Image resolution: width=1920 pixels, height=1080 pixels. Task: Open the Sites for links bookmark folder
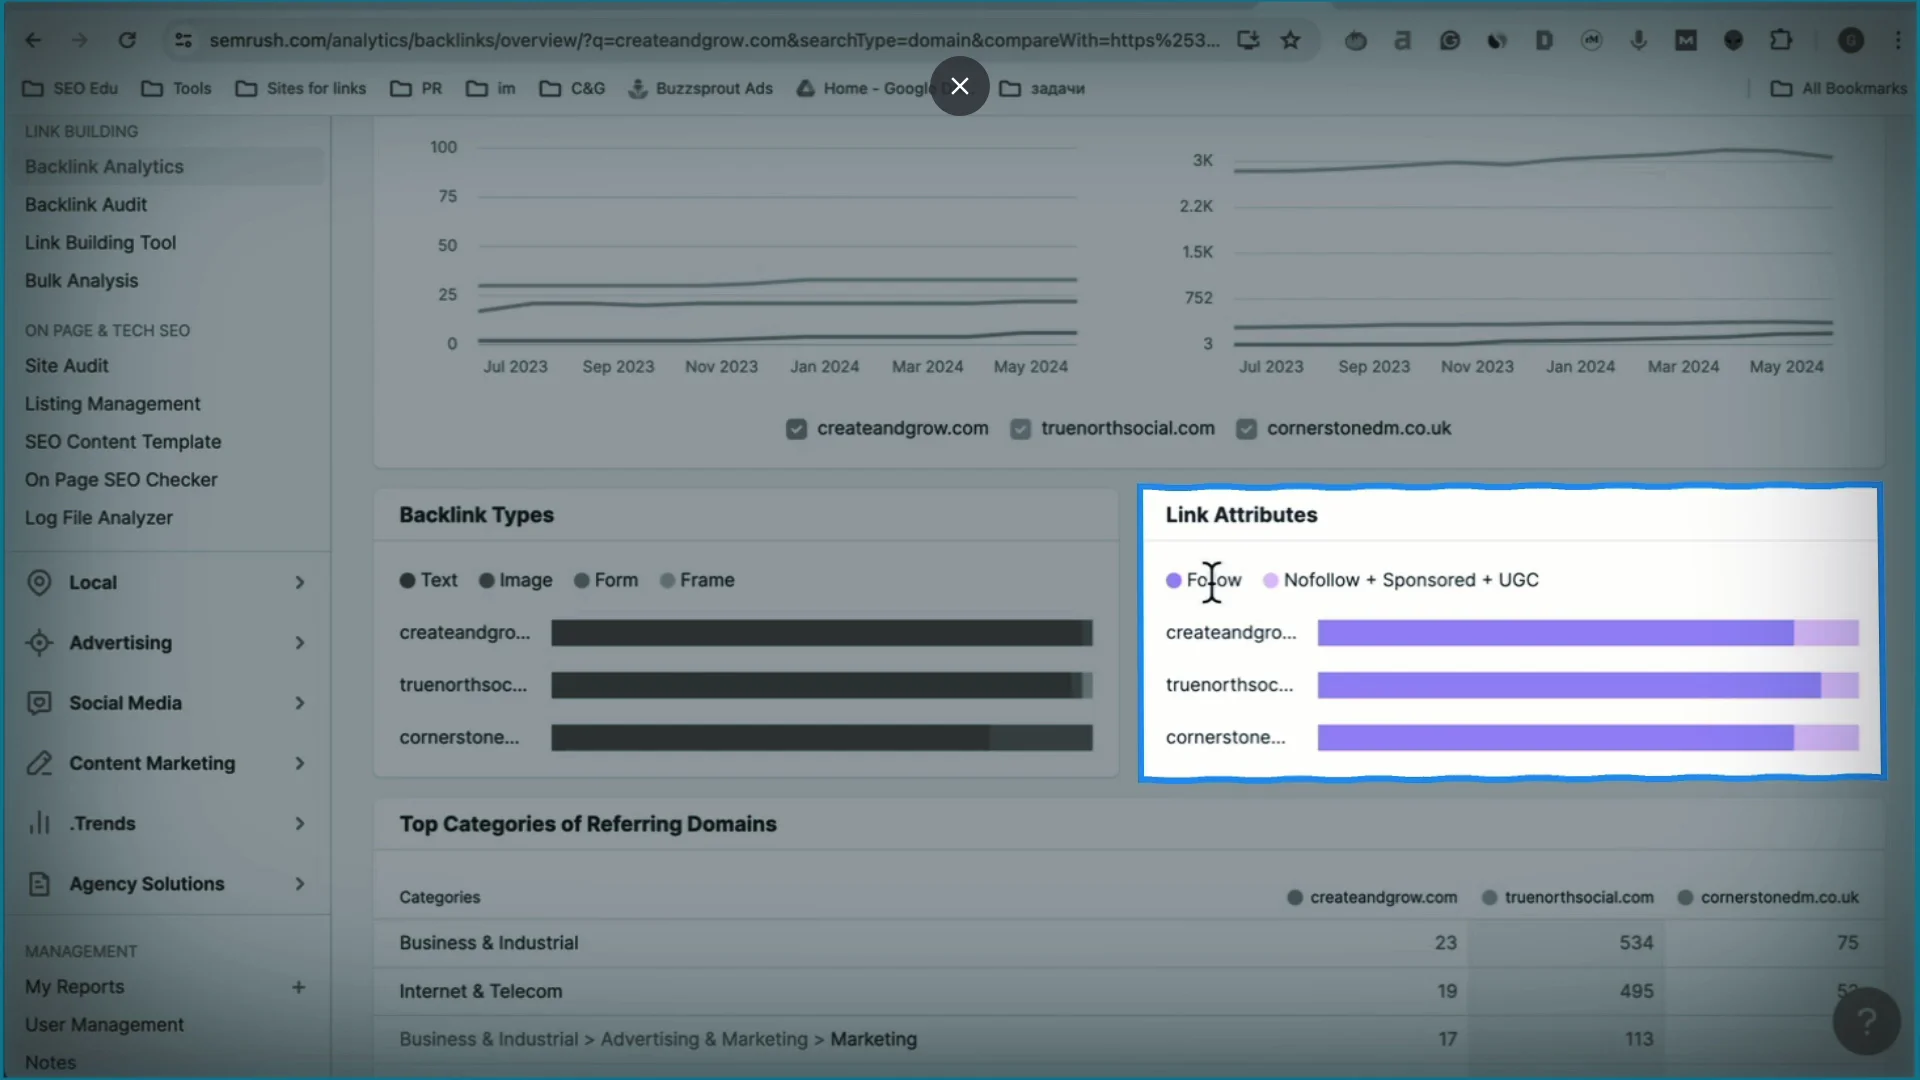click(301, 88)
